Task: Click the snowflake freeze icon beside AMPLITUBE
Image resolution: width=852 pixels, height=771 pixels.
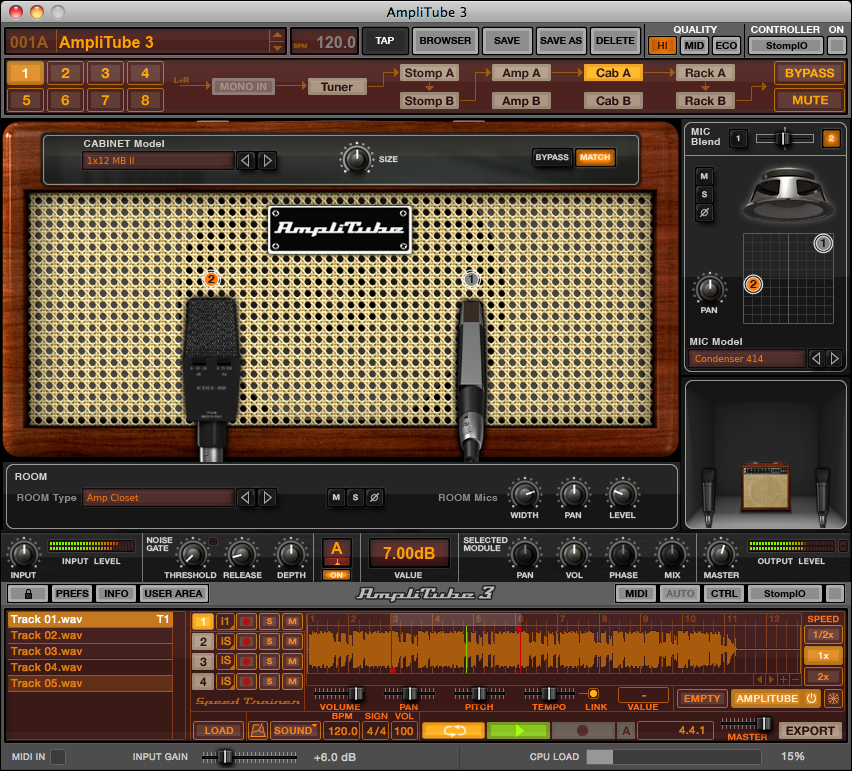Action: click(x=833, y=698)
